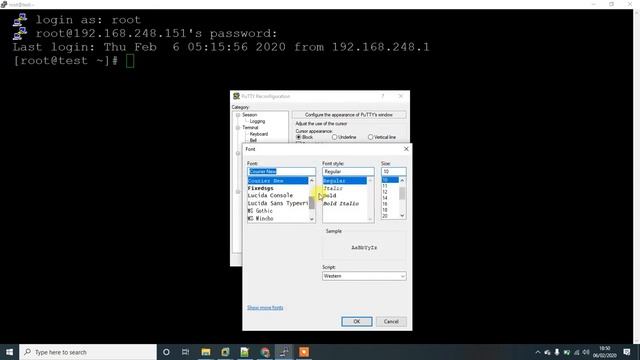Screen dimensions: 640x360
Task: Select Underline cursor appearance
Action: pyautogui.click(x=344, y=137)
